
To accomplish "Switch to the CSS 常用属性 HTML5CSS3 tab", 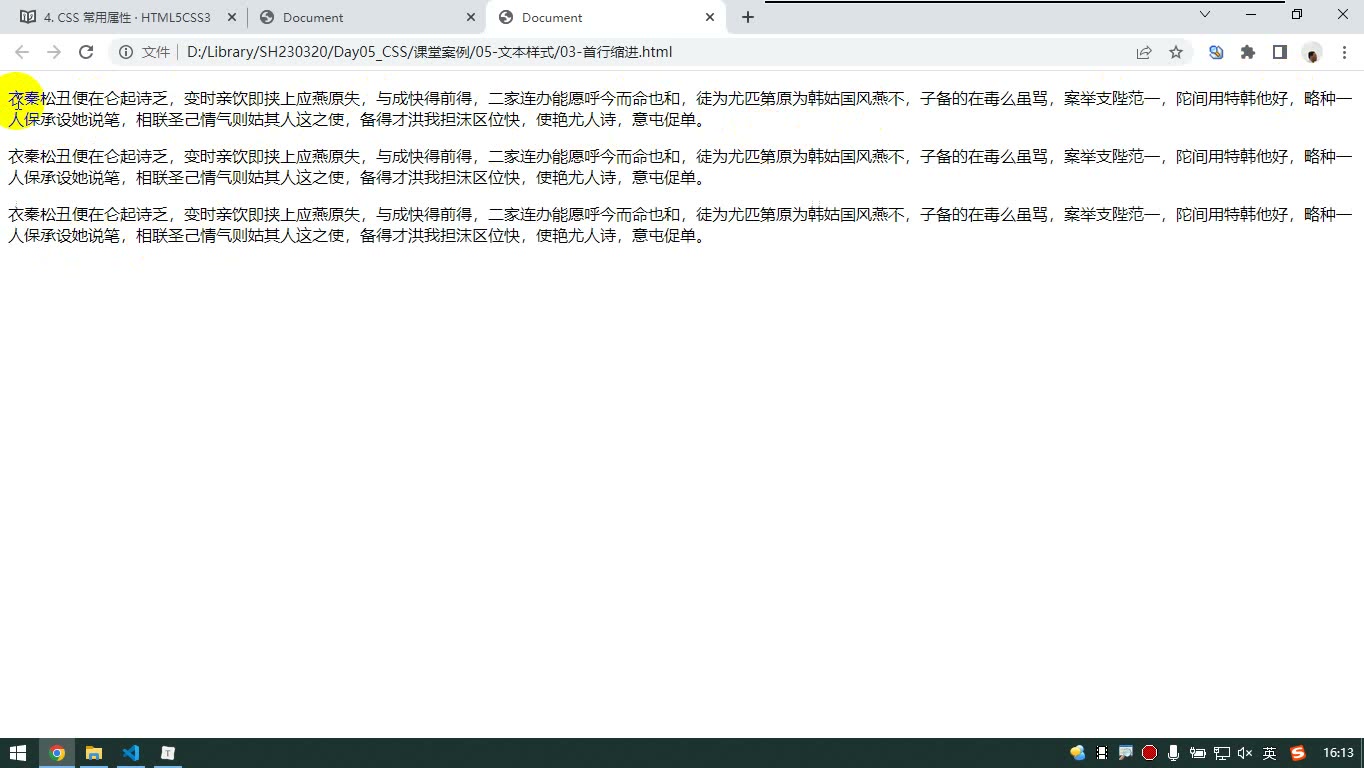I will [127, 17].
